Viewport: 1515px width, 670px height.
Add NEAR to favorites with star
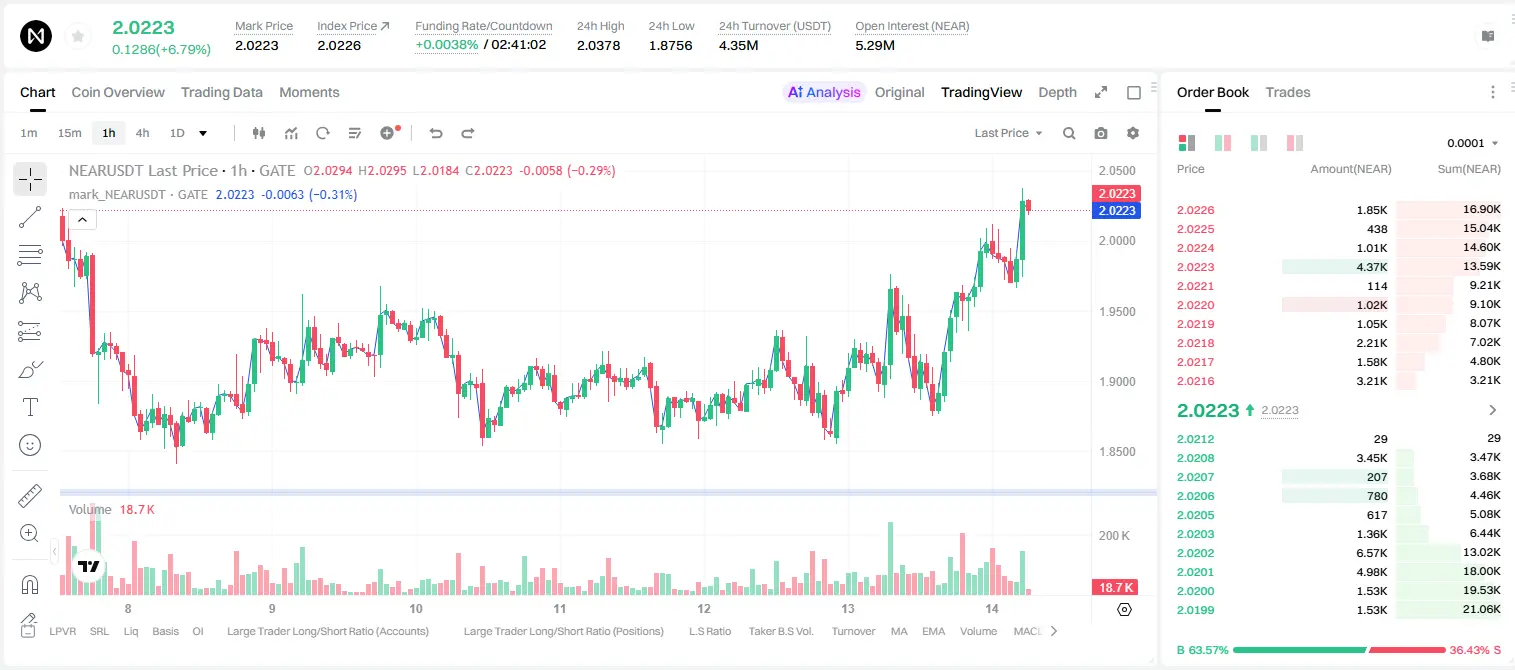(x=78, y=37)
